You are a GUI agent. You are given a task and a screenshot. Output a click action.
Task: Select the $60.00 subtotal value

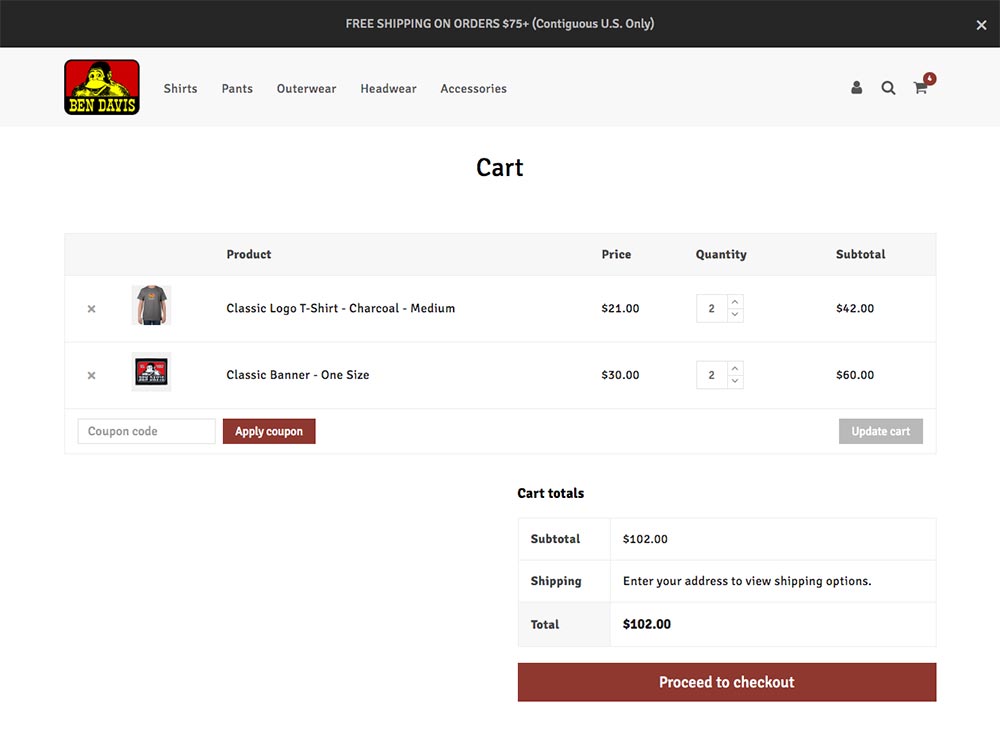[855, 375]
